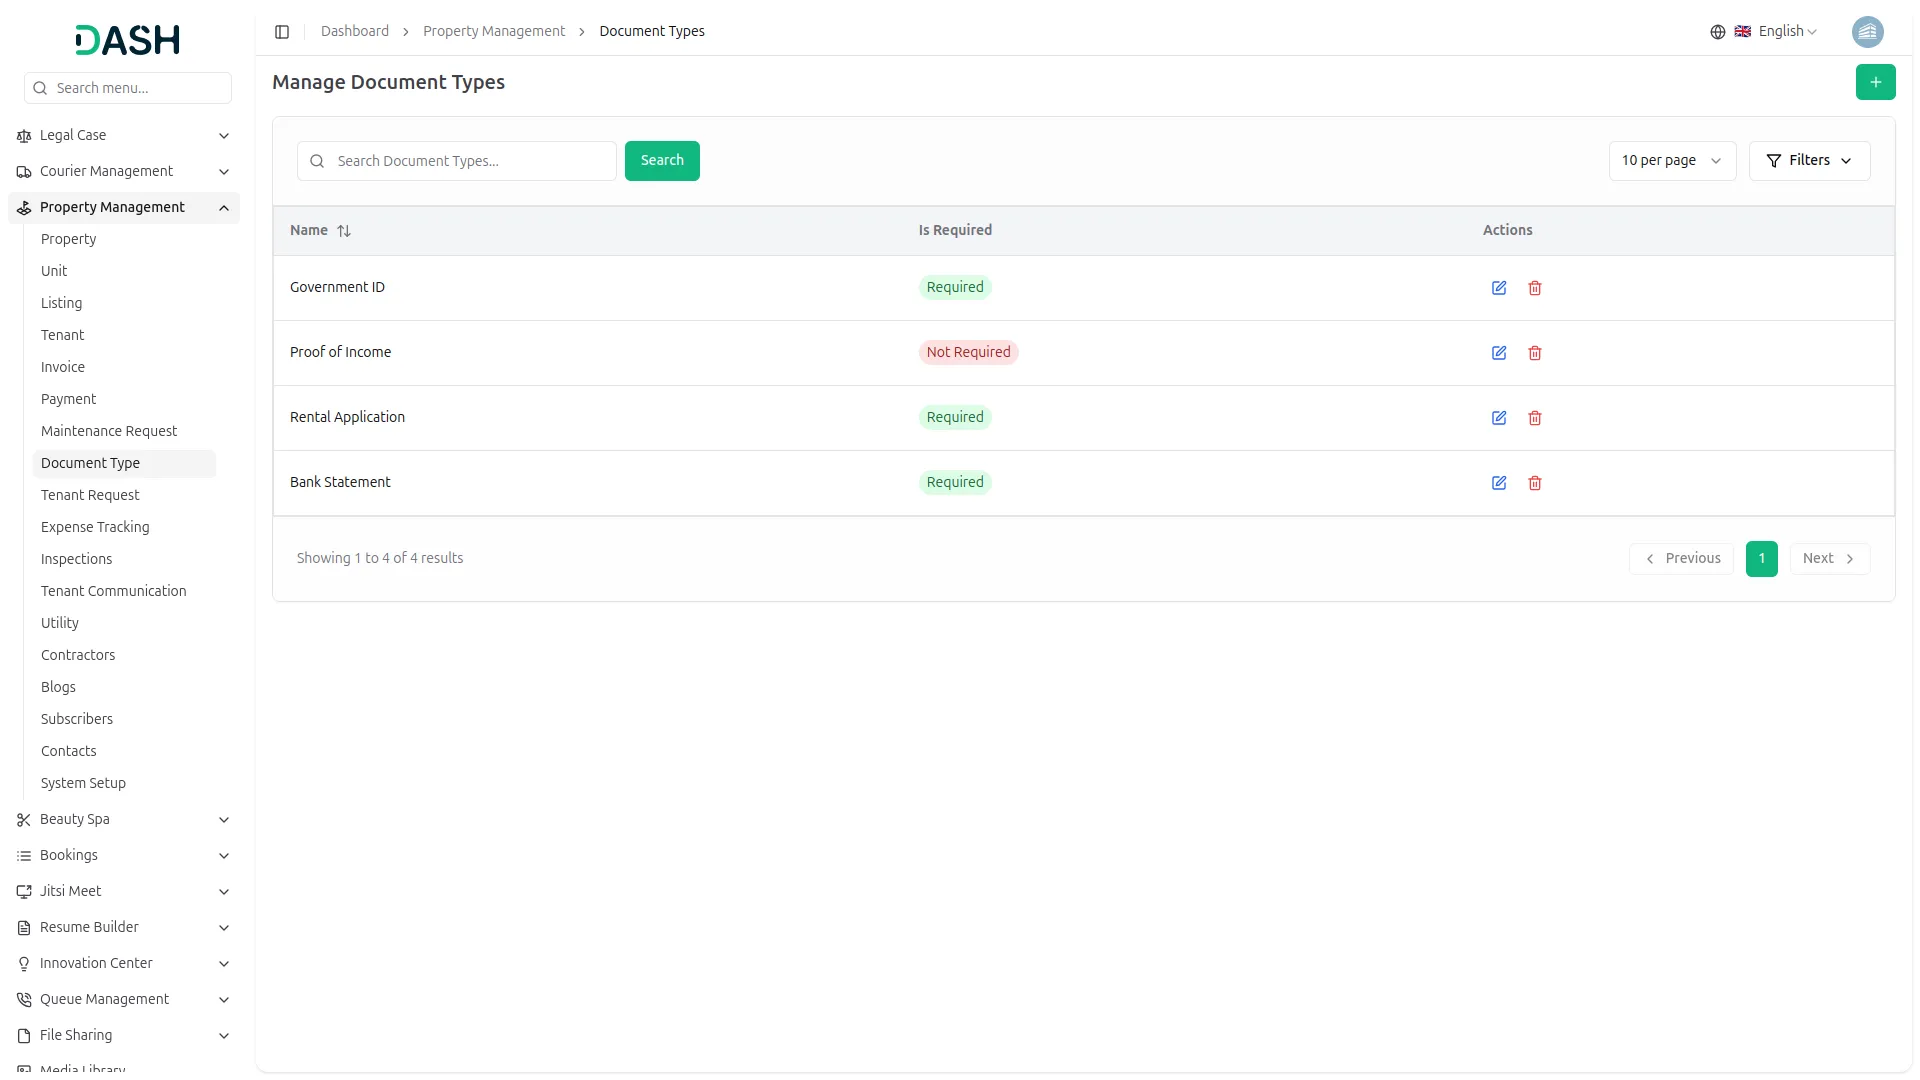Expand the Beauty Spa menu
The width and height of the screenshot is (1920, 1080).
(224, 820)
